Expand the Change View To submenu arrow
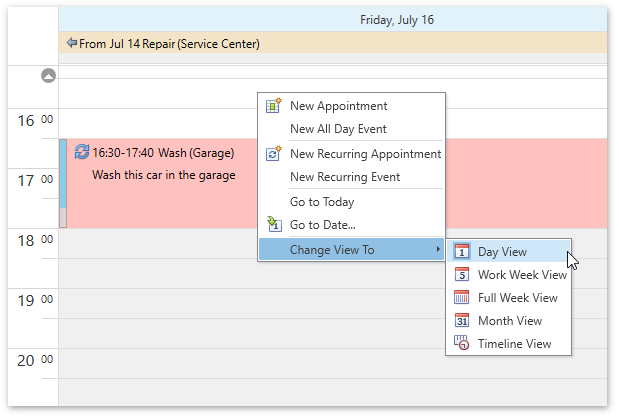 pos(437,249)
